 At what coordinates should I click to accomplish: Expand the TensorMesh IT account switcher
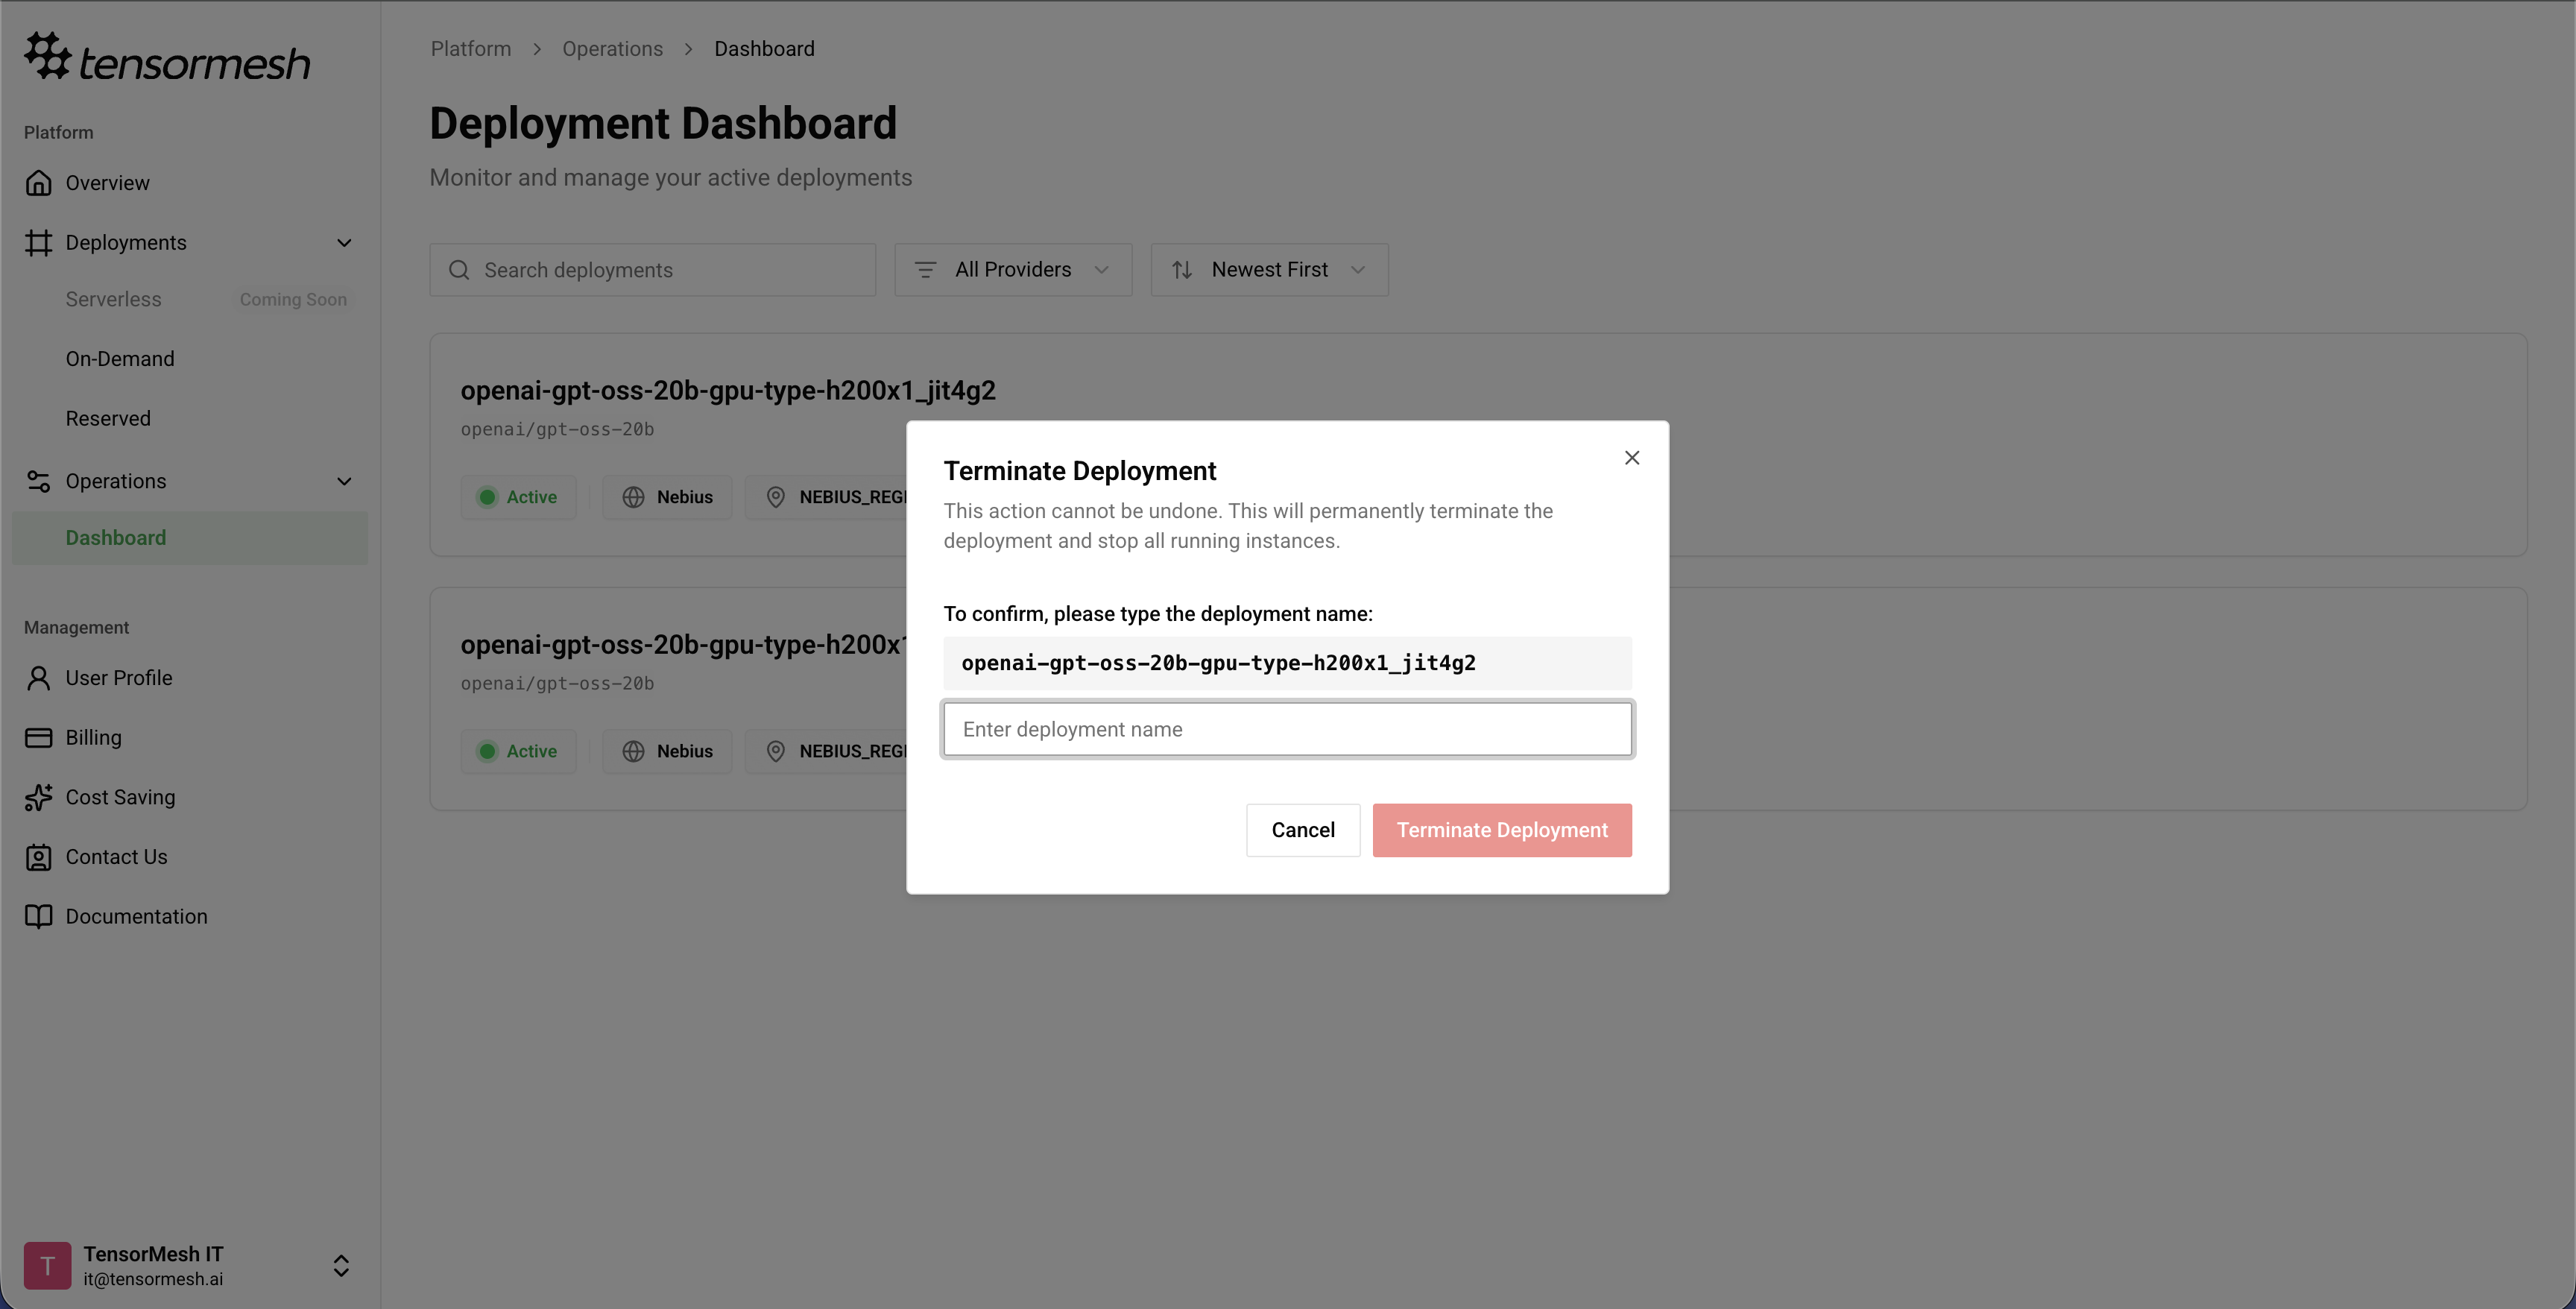tap(340, 1266)
